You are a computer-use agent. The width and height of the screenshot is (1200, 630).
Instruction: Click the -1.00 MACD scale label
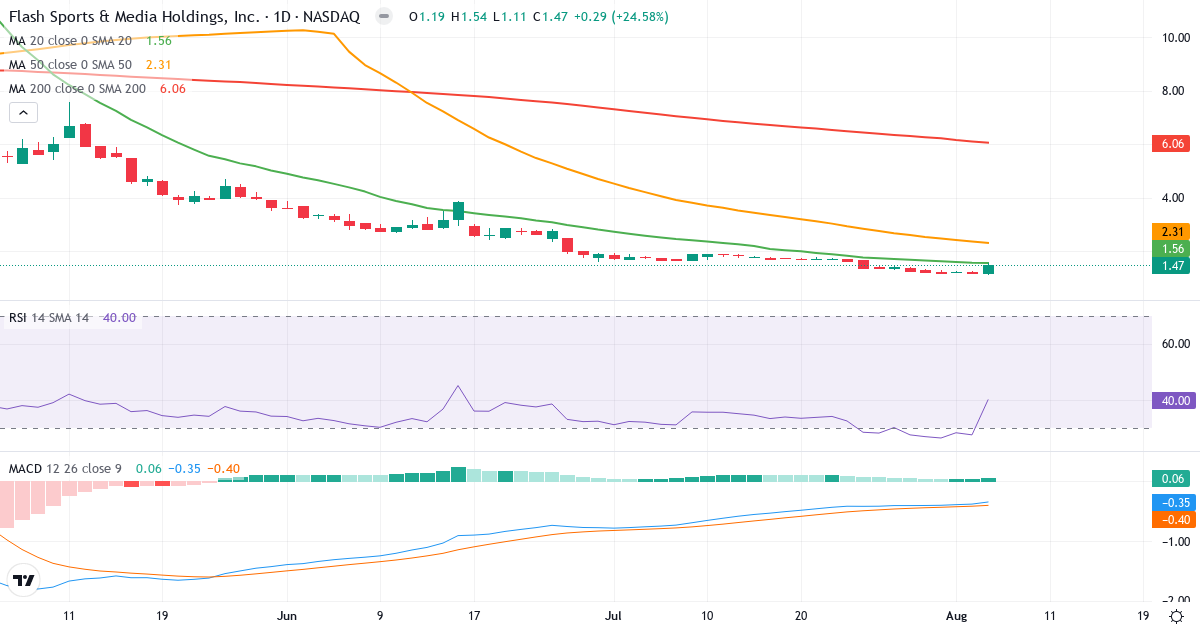coord(1174,542)
